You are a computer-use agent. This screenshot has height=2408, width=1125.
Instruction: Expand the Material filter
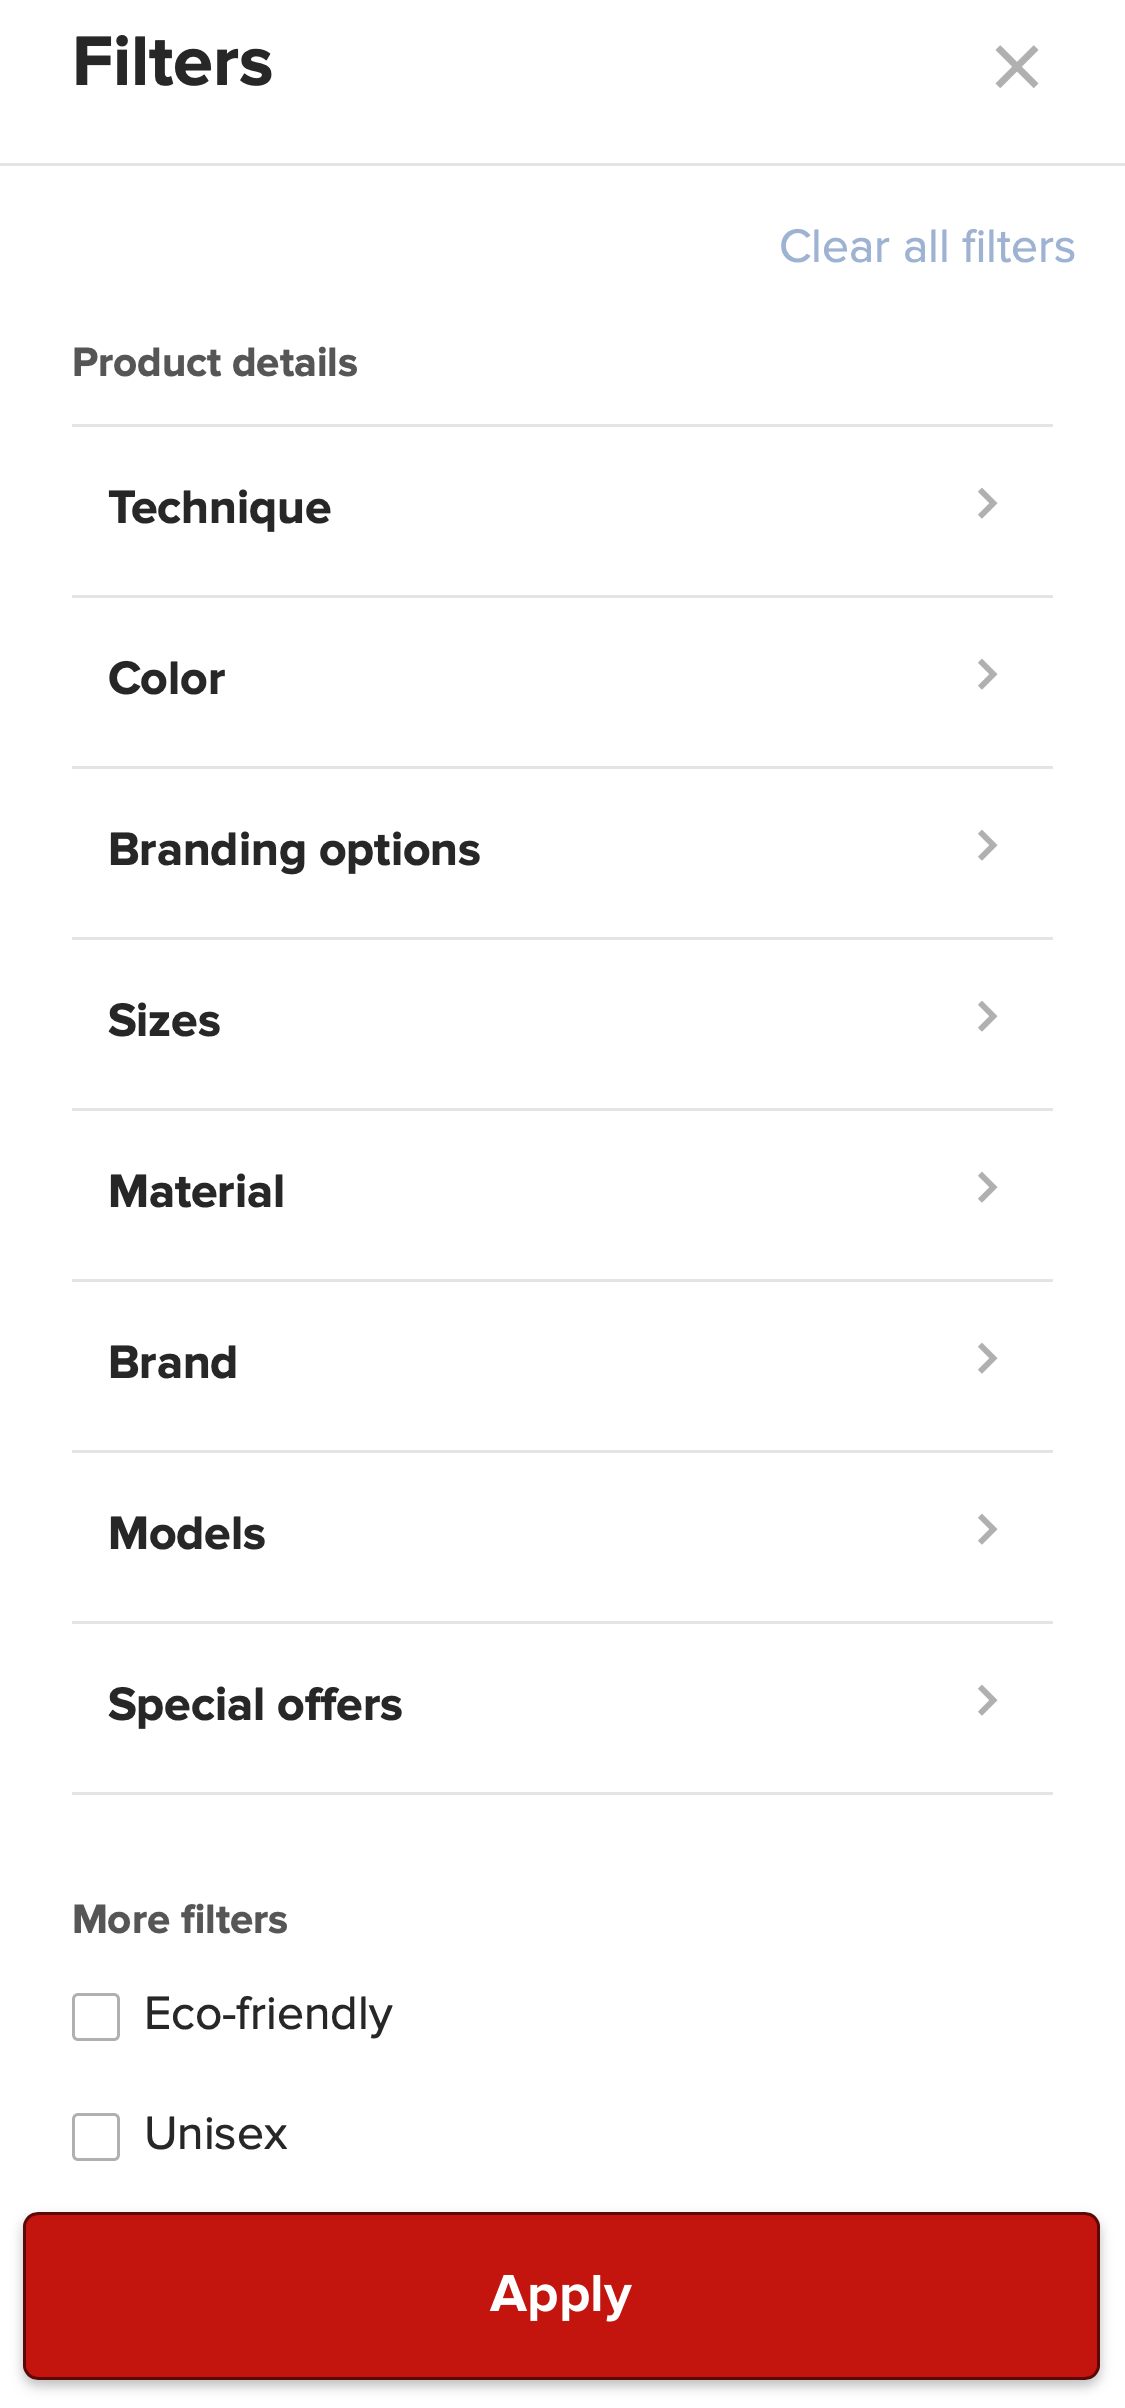point(562,1191)
